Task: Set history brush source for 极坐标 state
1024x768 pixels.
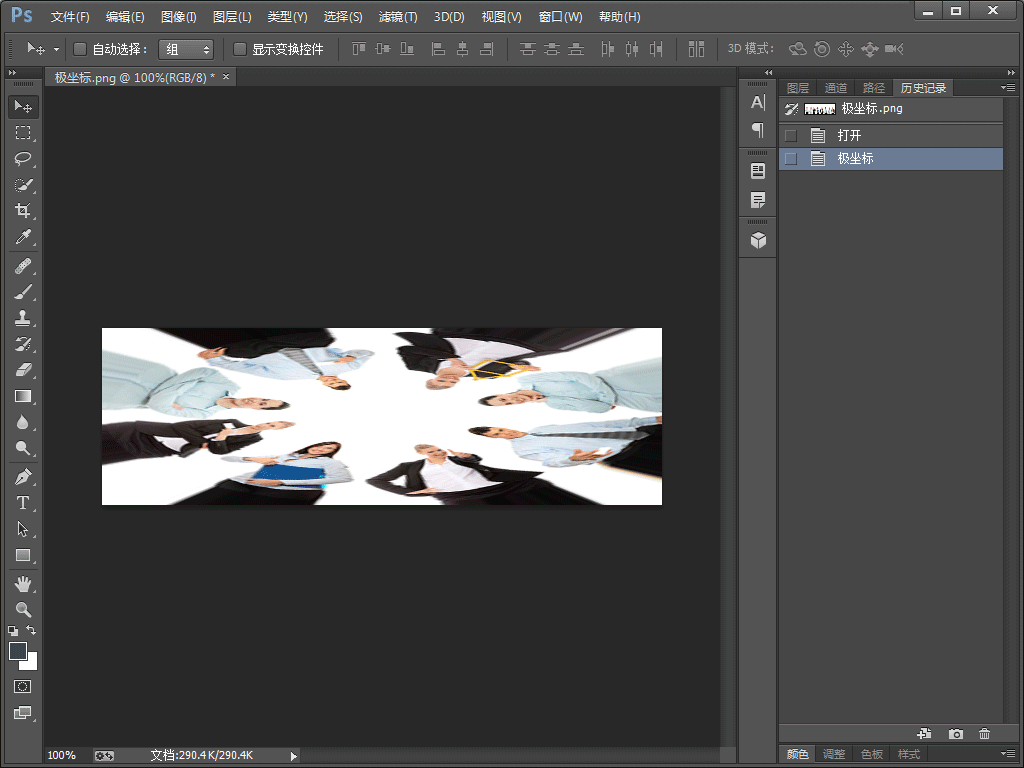Action: click(791, 159)
